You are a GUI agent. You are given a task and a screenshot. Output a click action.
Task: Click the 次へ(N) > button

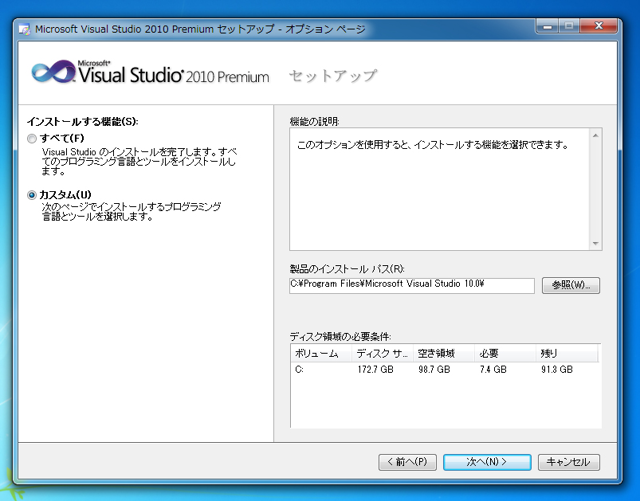[x=487, y=462]
